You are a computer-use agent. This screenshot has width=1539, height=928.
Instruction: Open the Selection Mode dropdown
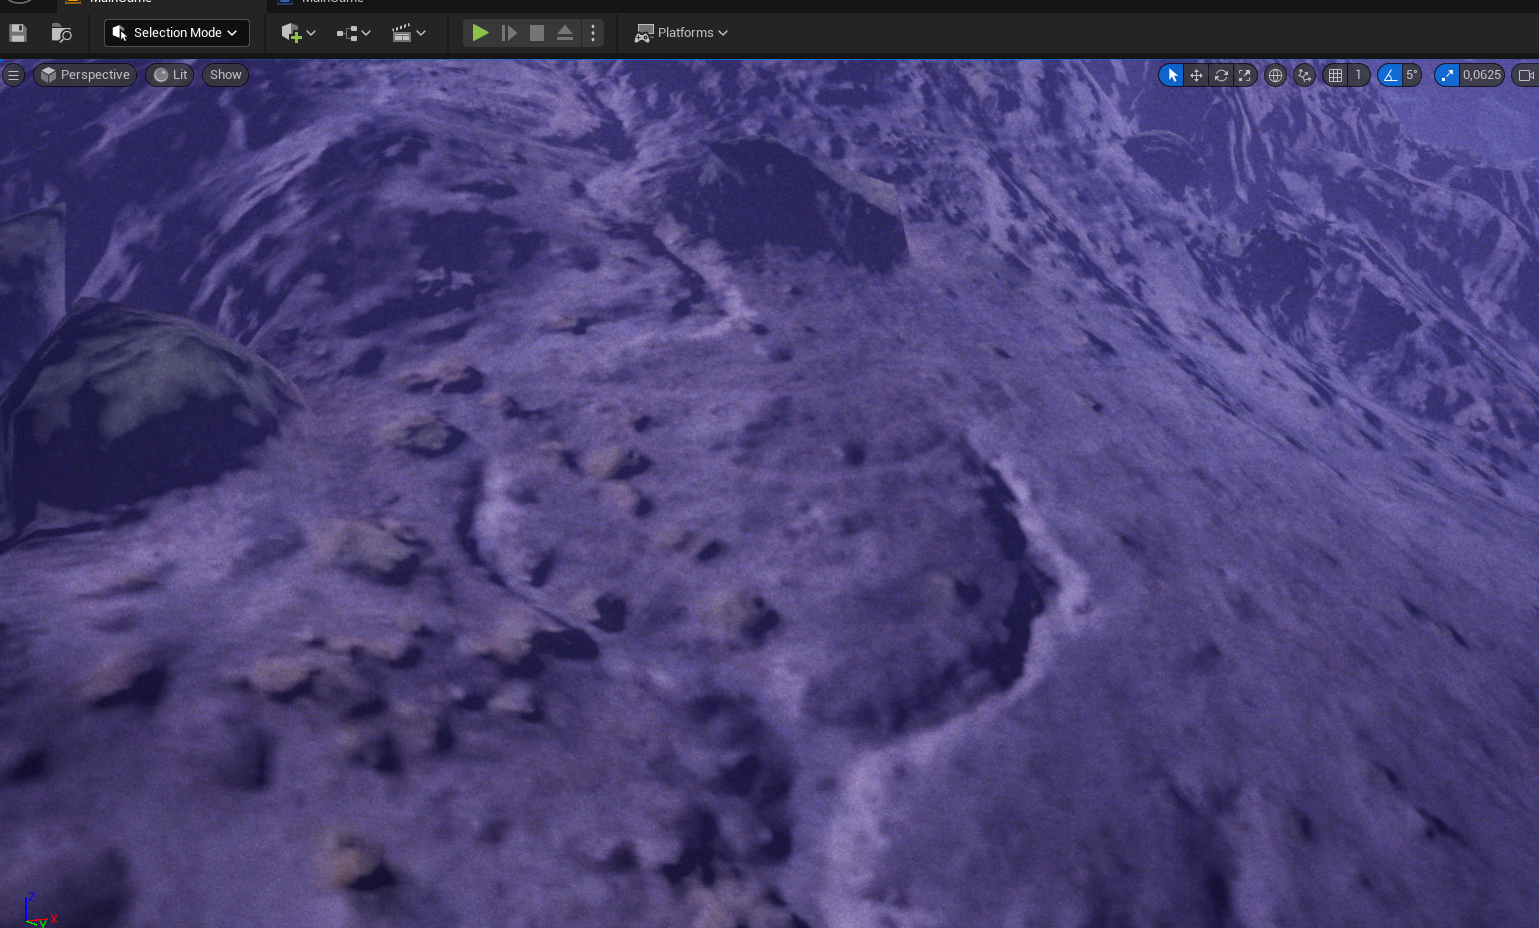(x=177, y=33)
